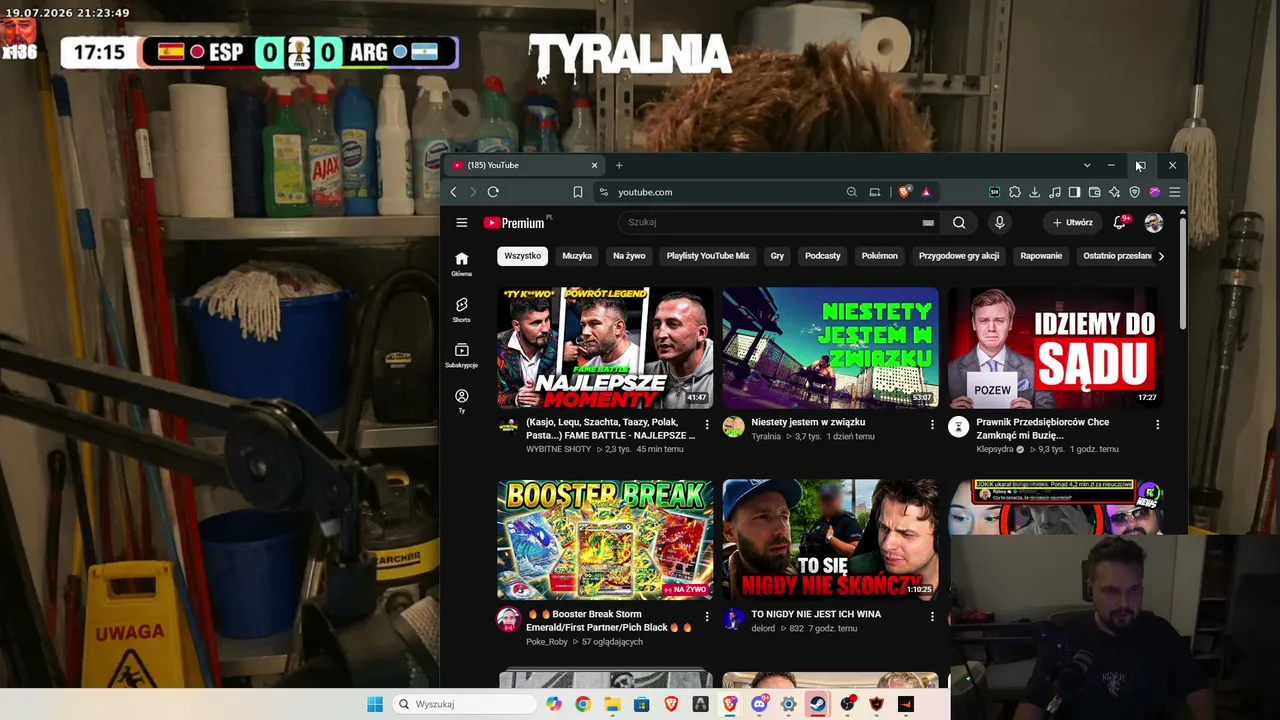
Task: Open the Idziemy do sądu video thumbnail
Action: tap(1056, 348)
